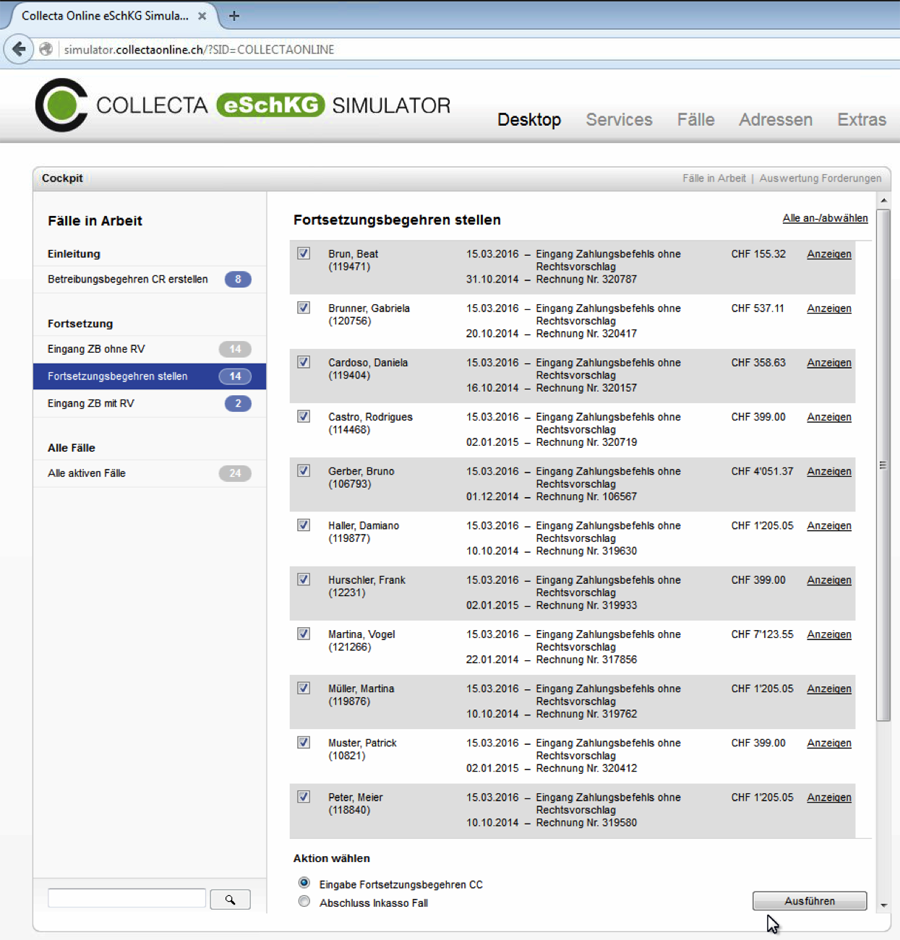Click the Ausführen button
The width and height of the screenshot is (900, 940).
[809, 901]
